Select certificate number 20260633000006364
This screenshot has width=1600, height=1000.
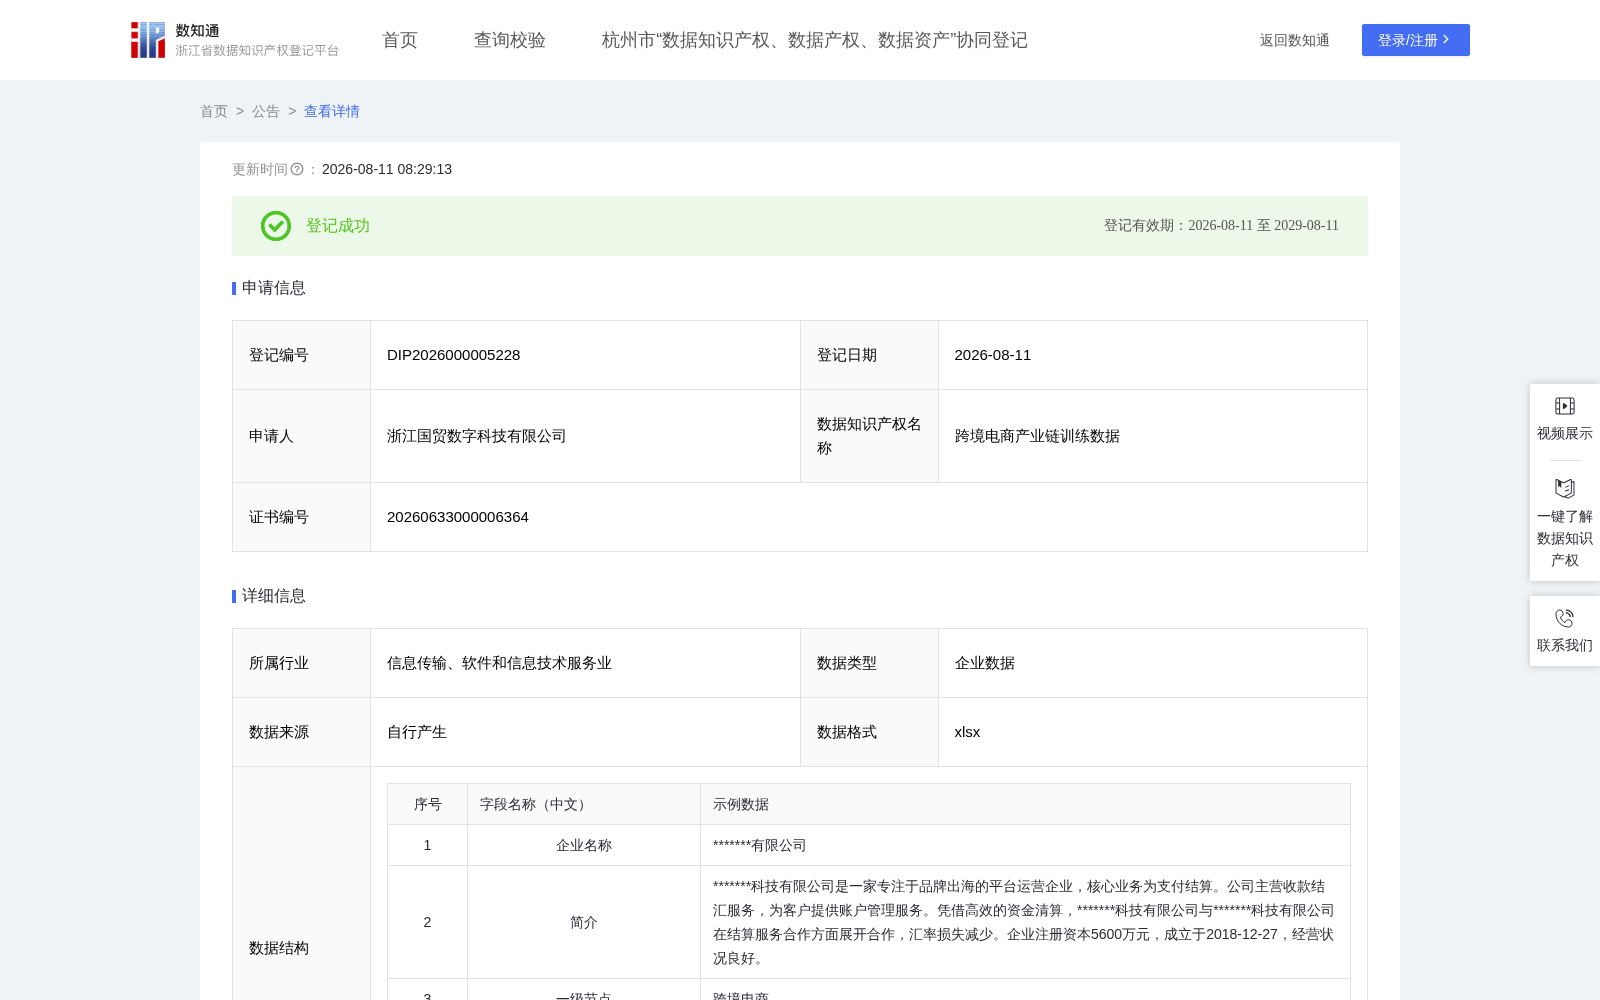pos(458,517)
